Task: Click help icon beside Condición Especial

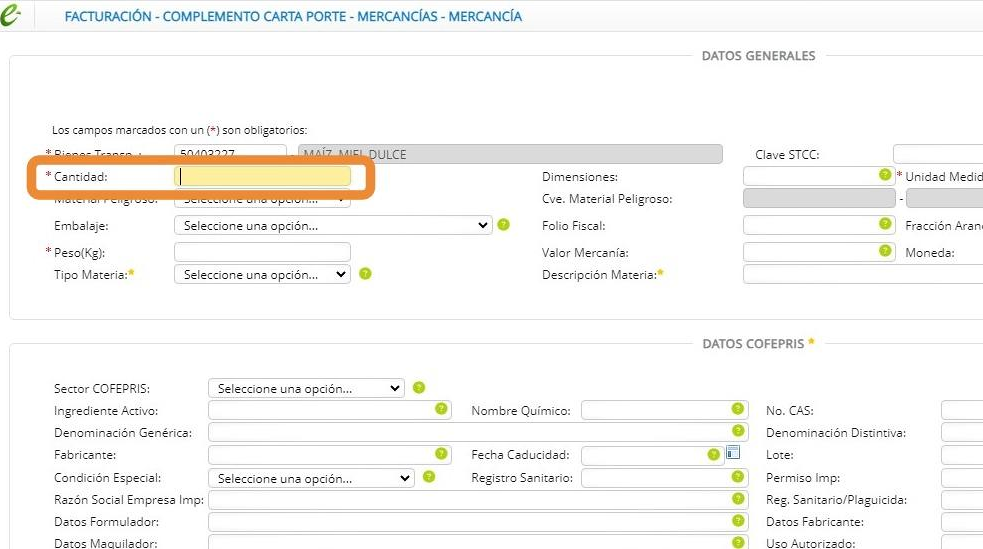Action: (429, 477)
